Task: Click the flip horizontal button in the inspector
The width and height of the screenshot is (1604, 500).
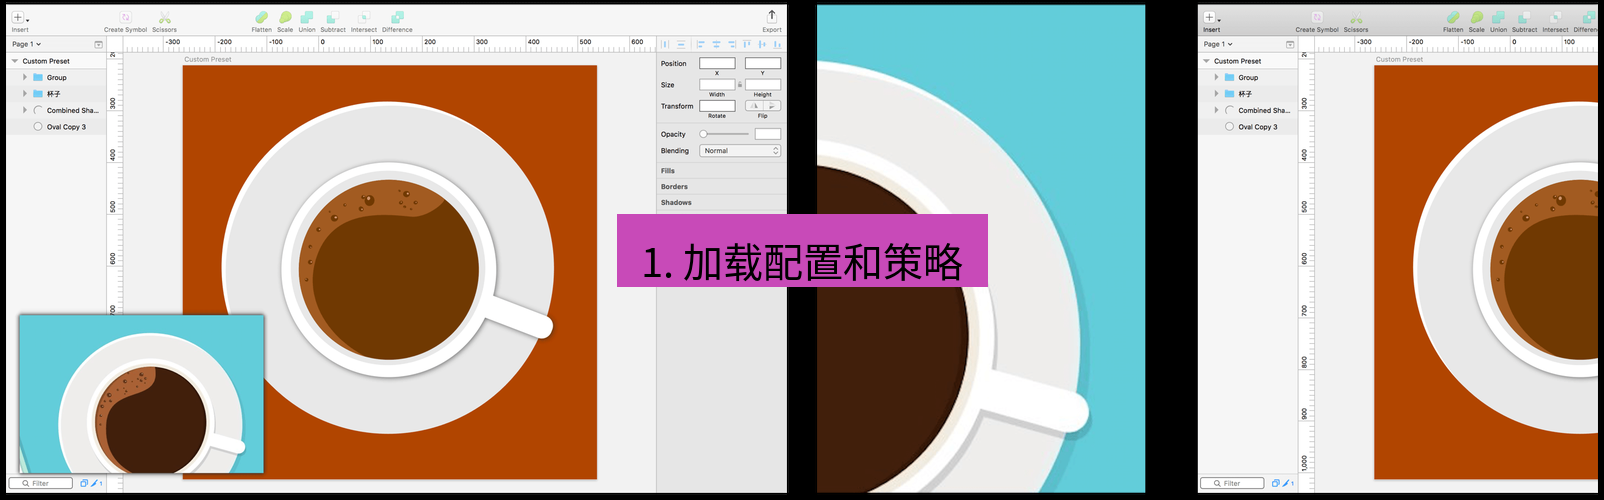Action: (754, 106)
